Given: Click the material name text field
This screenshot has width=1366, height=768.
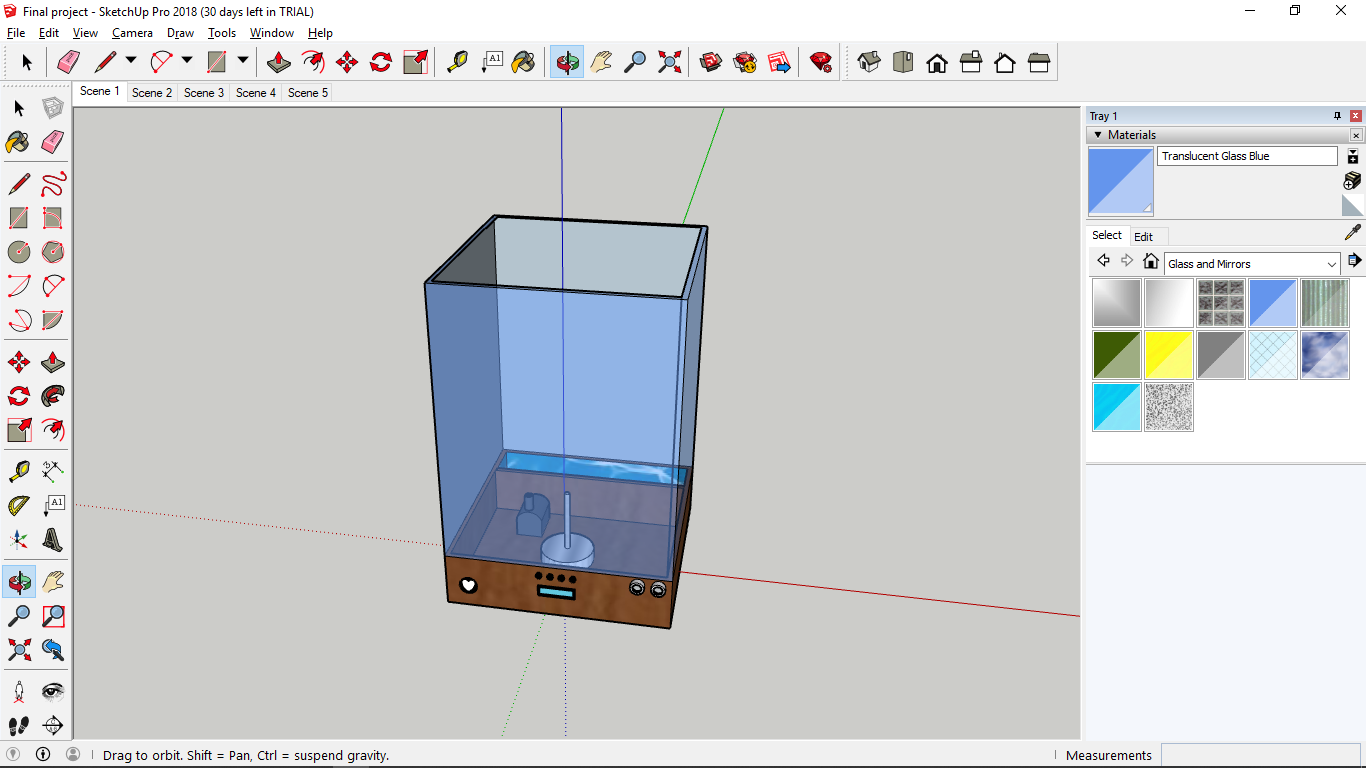Looking at the screenshot, I should (x=1246, y=156).
